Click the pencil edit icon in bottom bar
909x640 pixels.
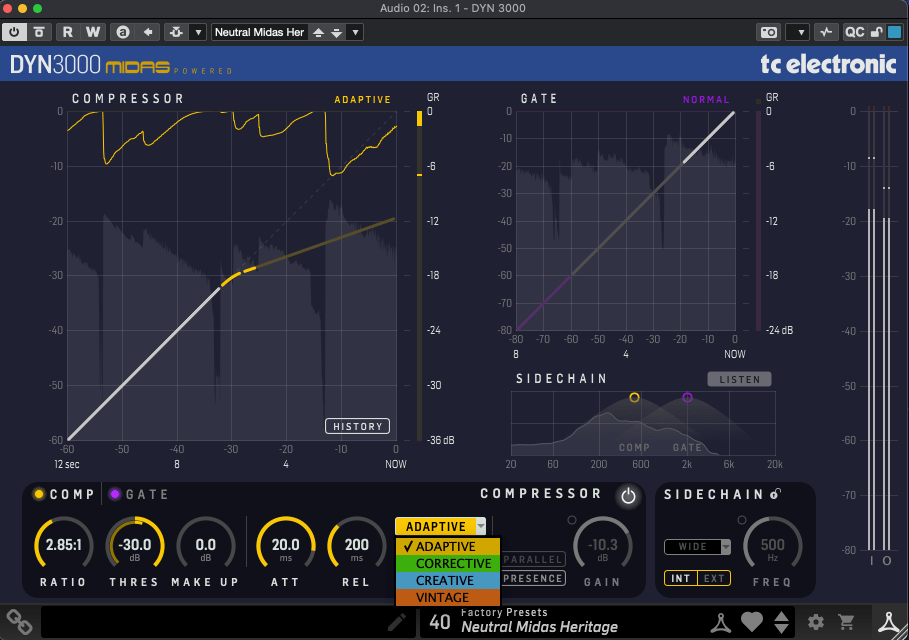[x=397, y=622]
